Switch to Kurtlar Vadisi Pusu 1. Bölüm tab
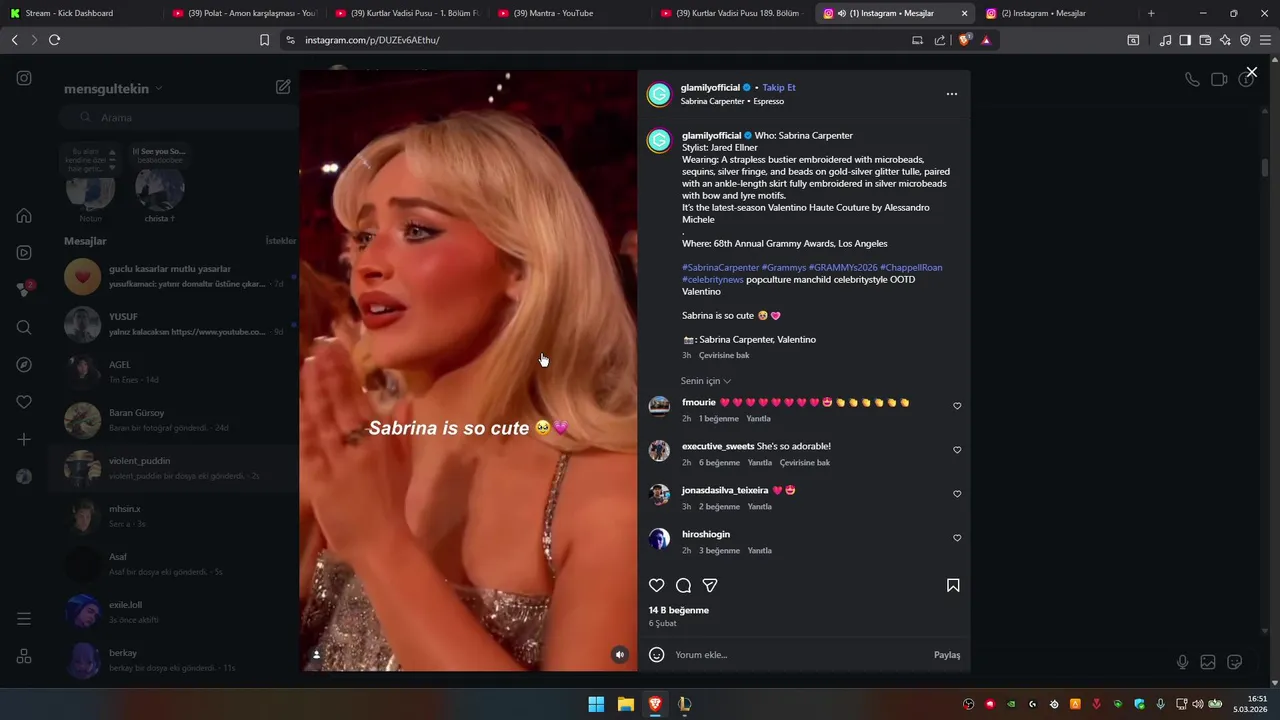 pos(407,13)
